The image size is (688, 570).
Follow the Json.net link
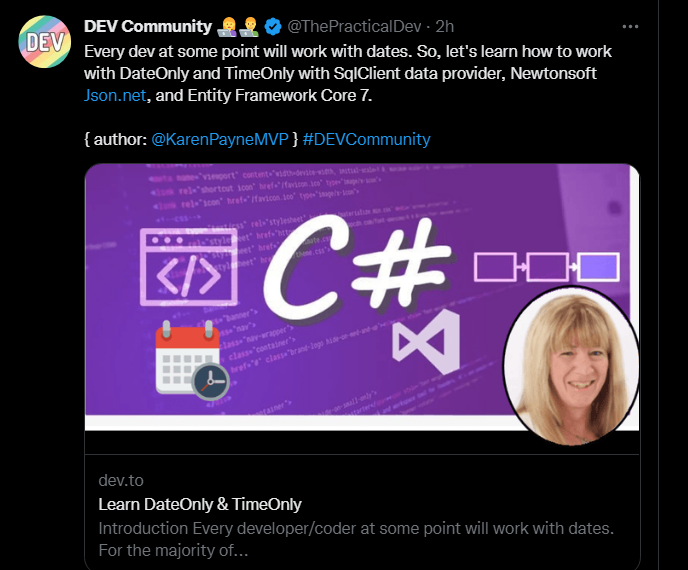pos(115,95)
